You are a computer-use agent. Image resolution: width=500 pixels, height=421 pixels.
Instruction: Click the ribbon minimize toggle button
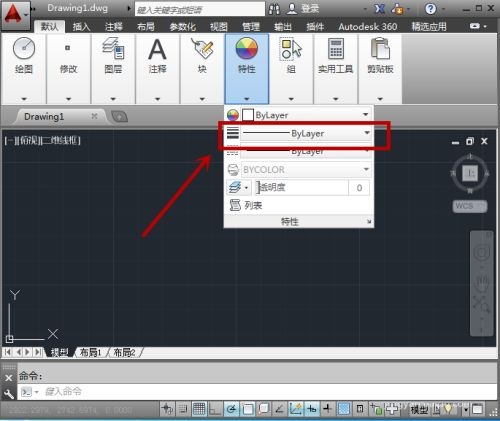tap(475, 26)
